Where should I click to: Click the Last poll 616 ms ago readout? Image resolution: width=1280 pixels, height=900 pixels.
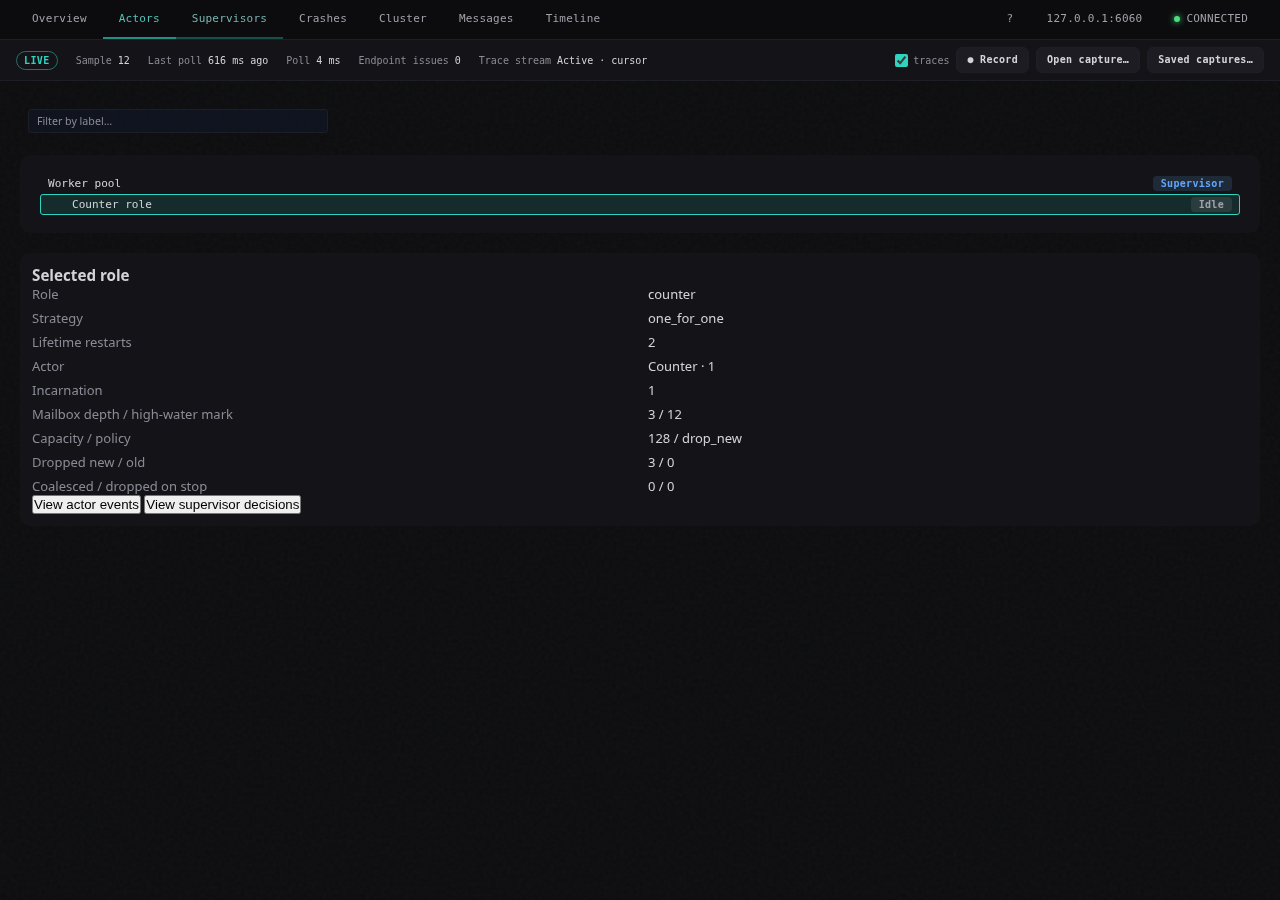coord(208,61)
